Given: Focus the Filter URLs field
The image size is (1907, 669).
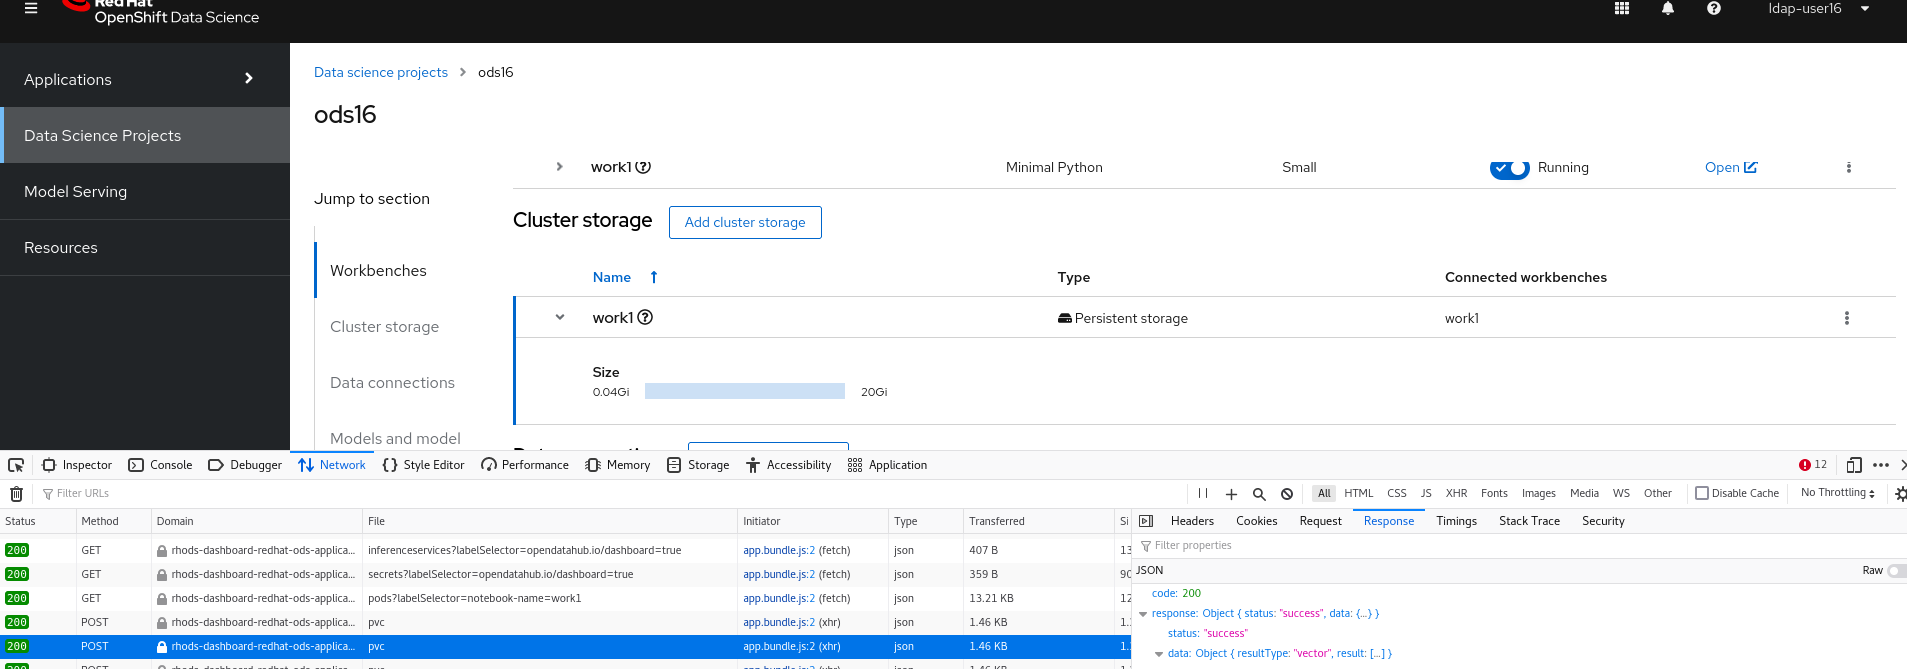Looking at the screenshot, I should pos(610,494).
